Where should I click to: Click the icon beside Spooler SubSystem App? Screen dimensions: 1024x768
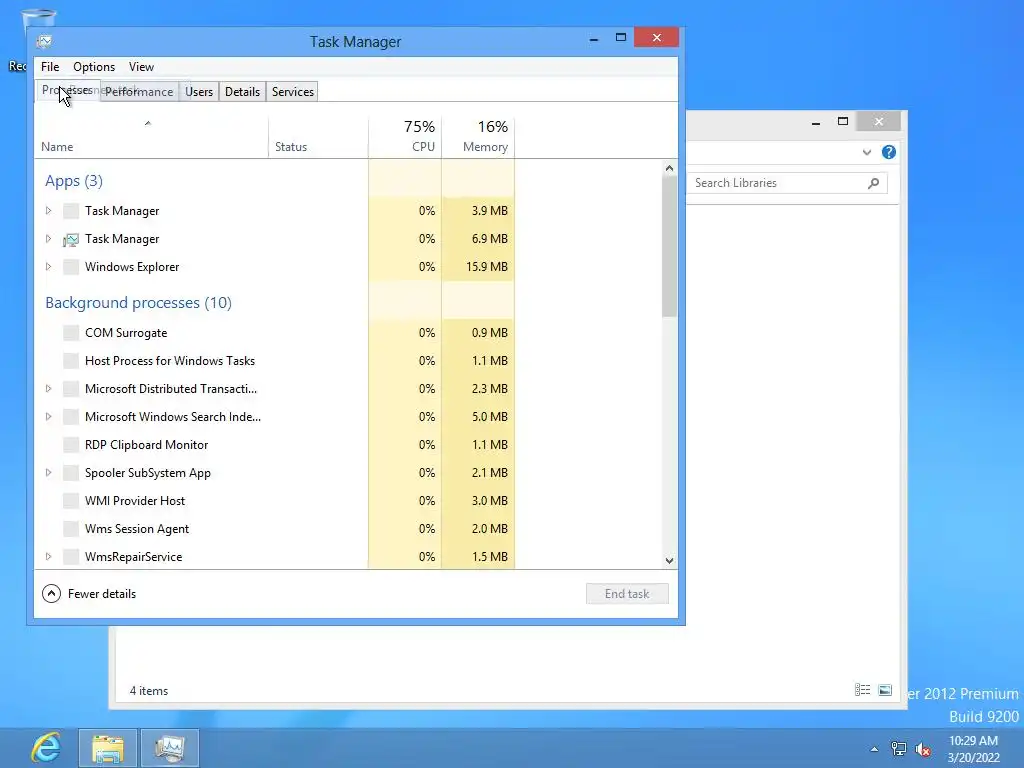[71, 473]
